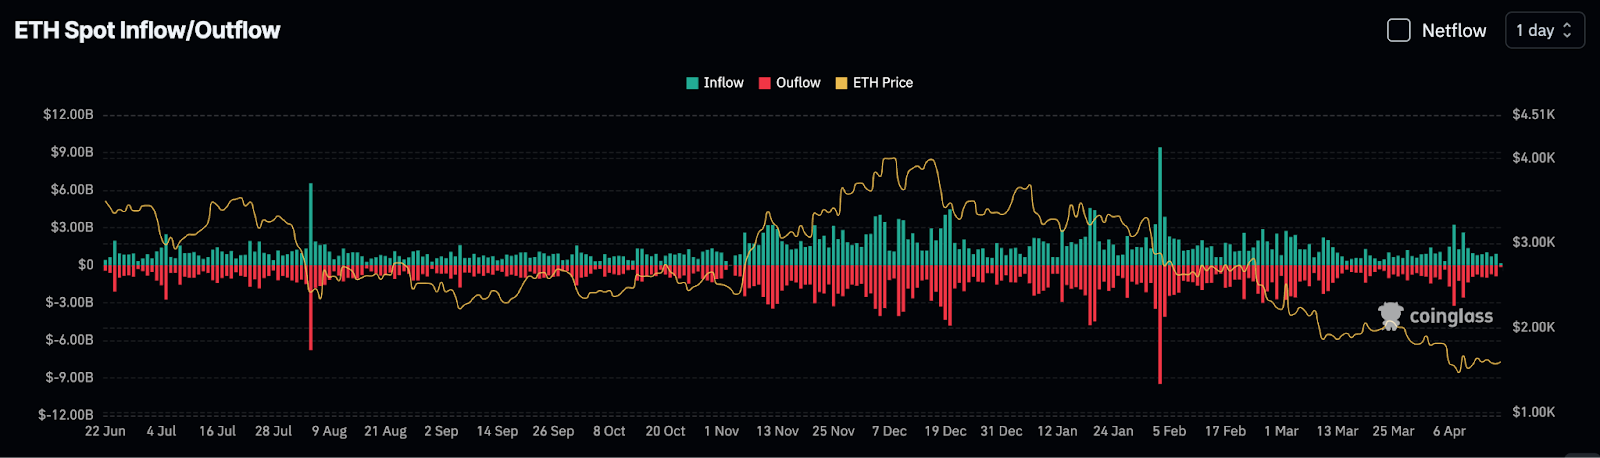The width and height of the screenshot is (1600, 458).
Task: Click the 28 Jul date label
Action: 273,431
